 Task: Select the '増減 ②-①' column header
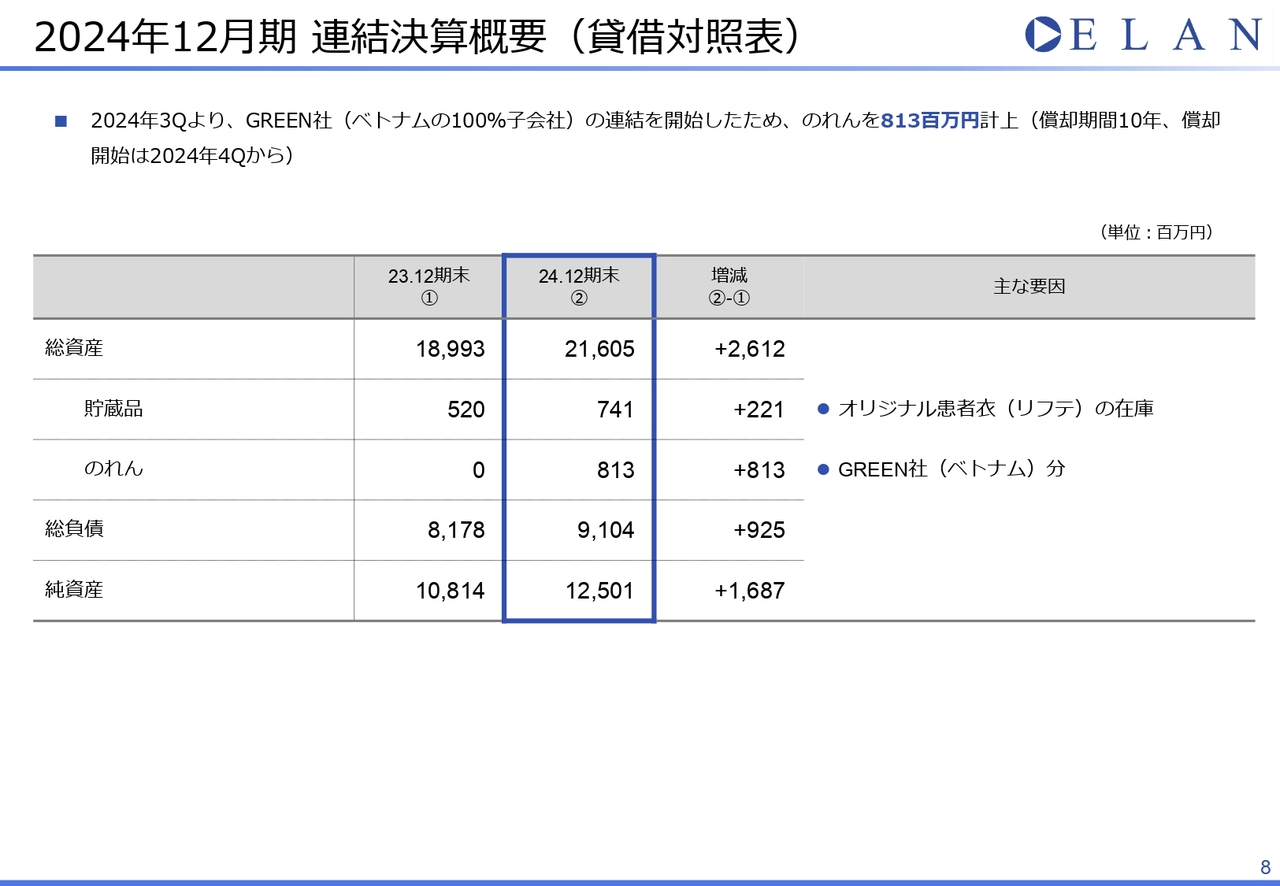tap(729, 286)
